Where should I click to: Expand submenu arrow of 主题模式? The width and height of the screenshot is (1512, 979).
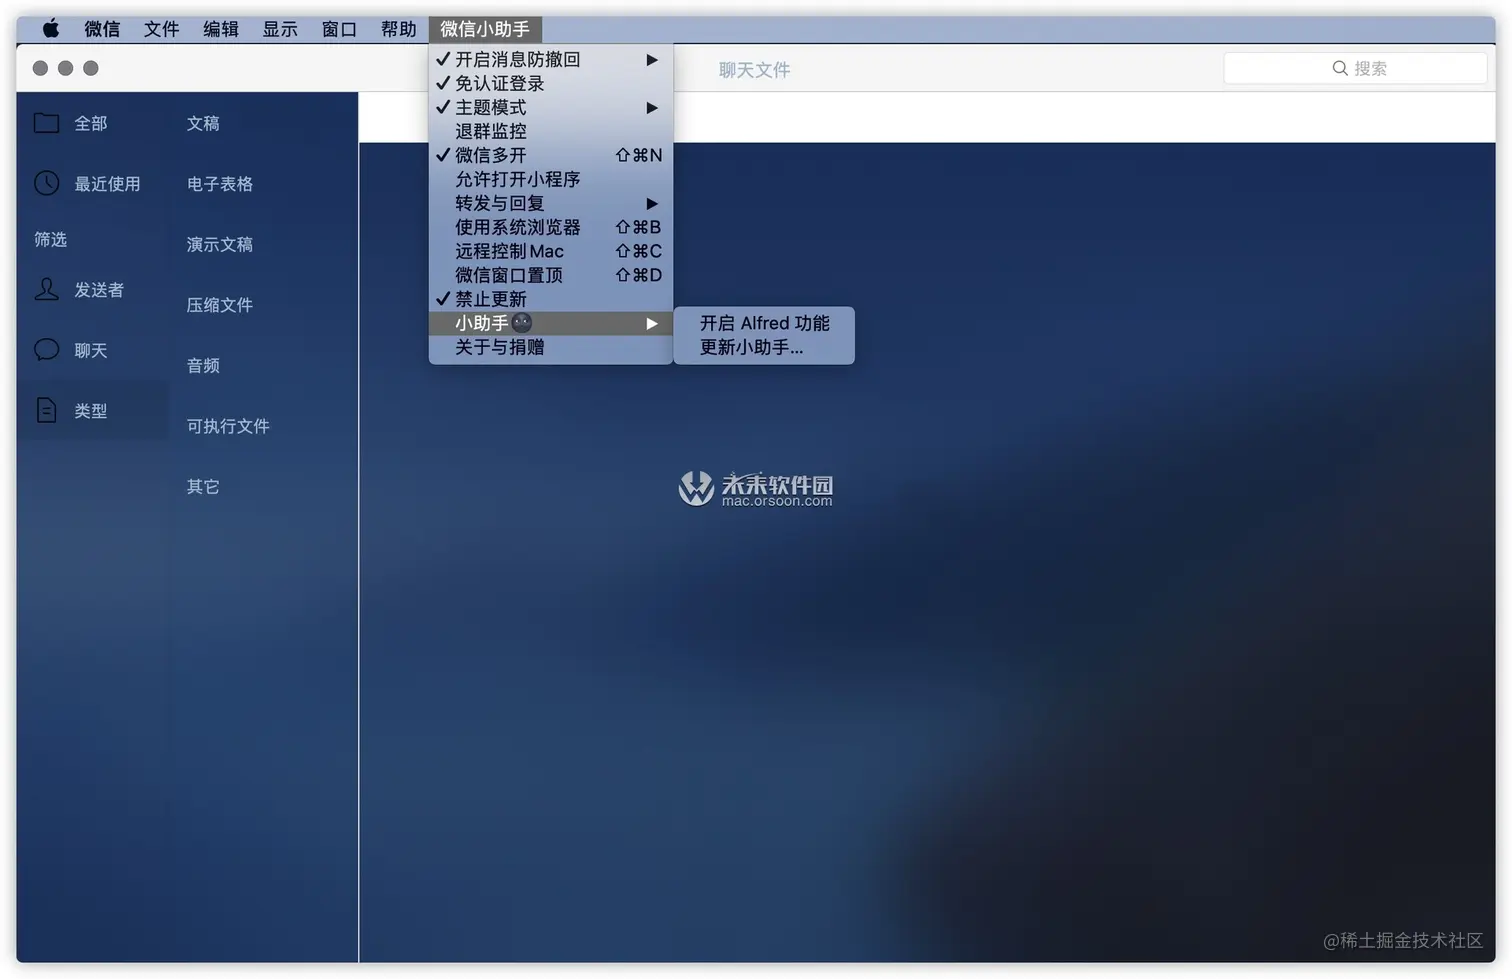point(652,108)
